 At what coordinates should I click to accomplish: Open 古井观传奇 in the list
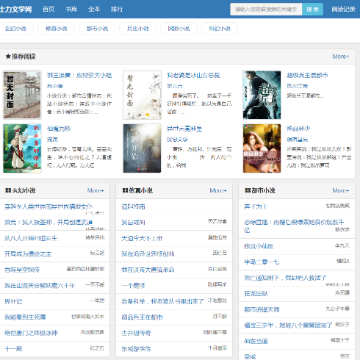click(x=136, y=333)
